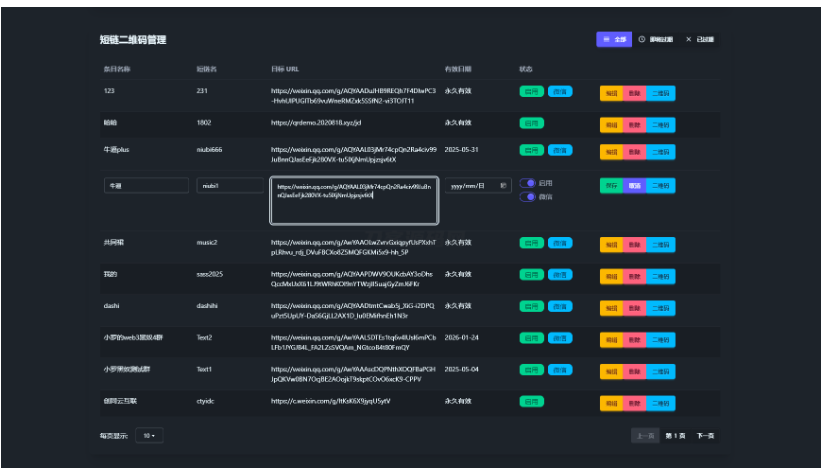Switch to the 即将过期 tab with clock icon

(653, 39)
